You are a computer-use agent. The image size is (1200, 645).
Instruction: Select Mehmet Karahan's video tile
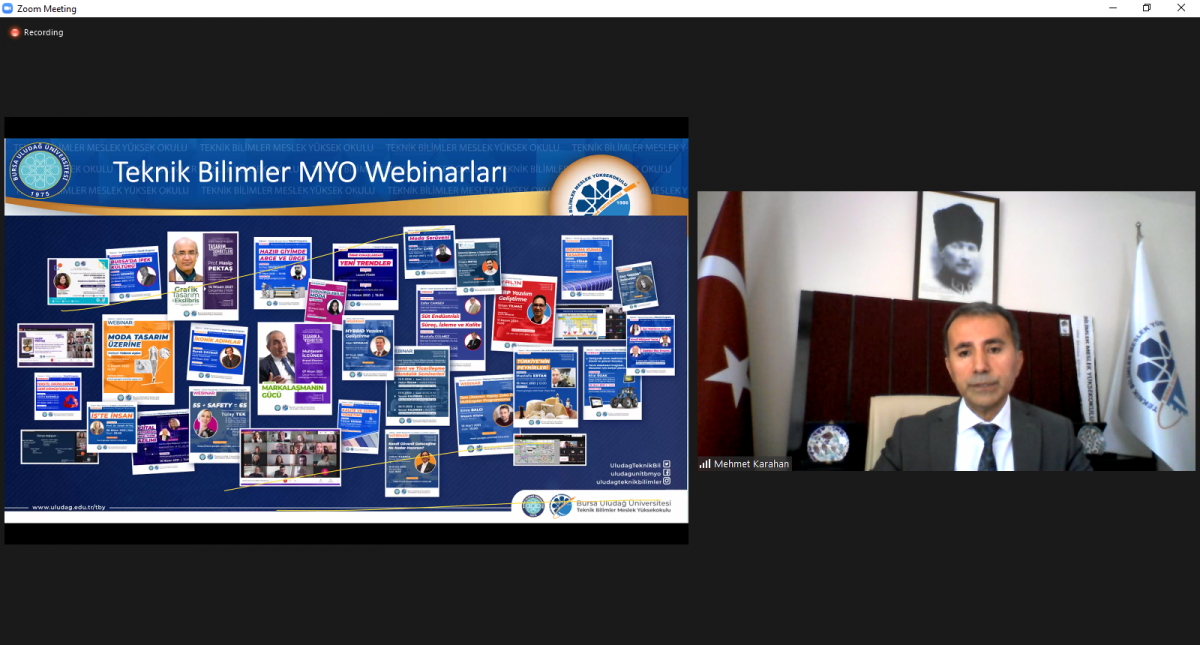tap(946, 331)
